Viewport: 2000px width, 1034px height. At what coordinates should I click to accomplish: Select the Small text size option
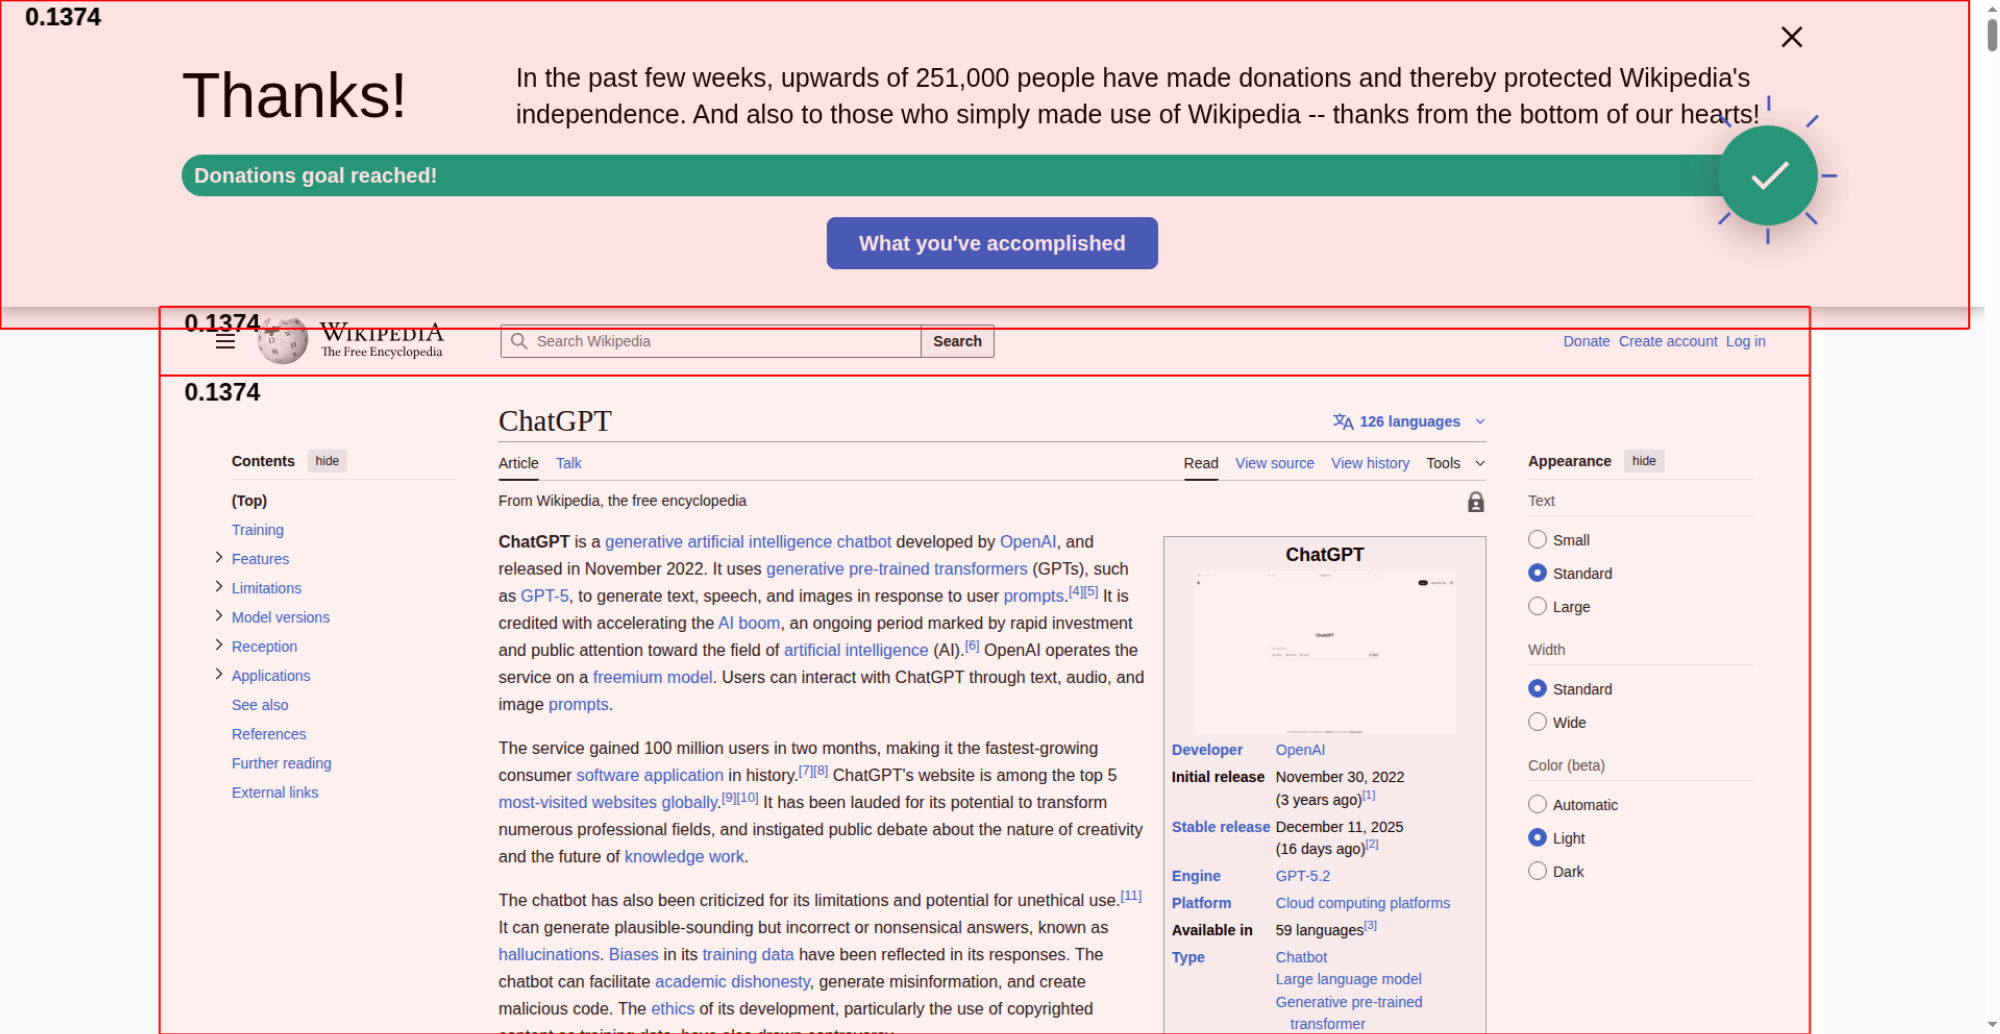coord(1538,540)
